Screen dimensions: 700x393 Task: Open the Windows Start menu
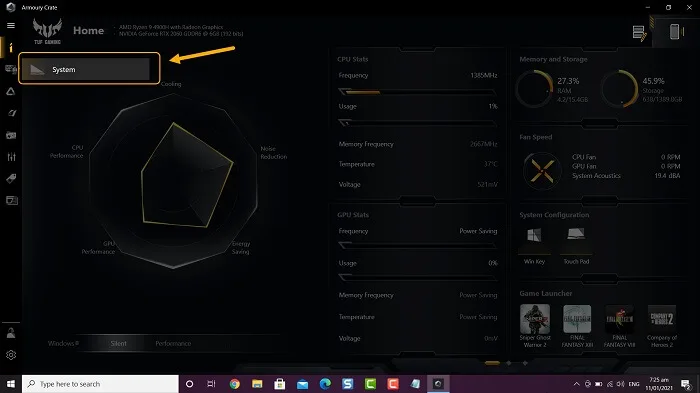11,384
